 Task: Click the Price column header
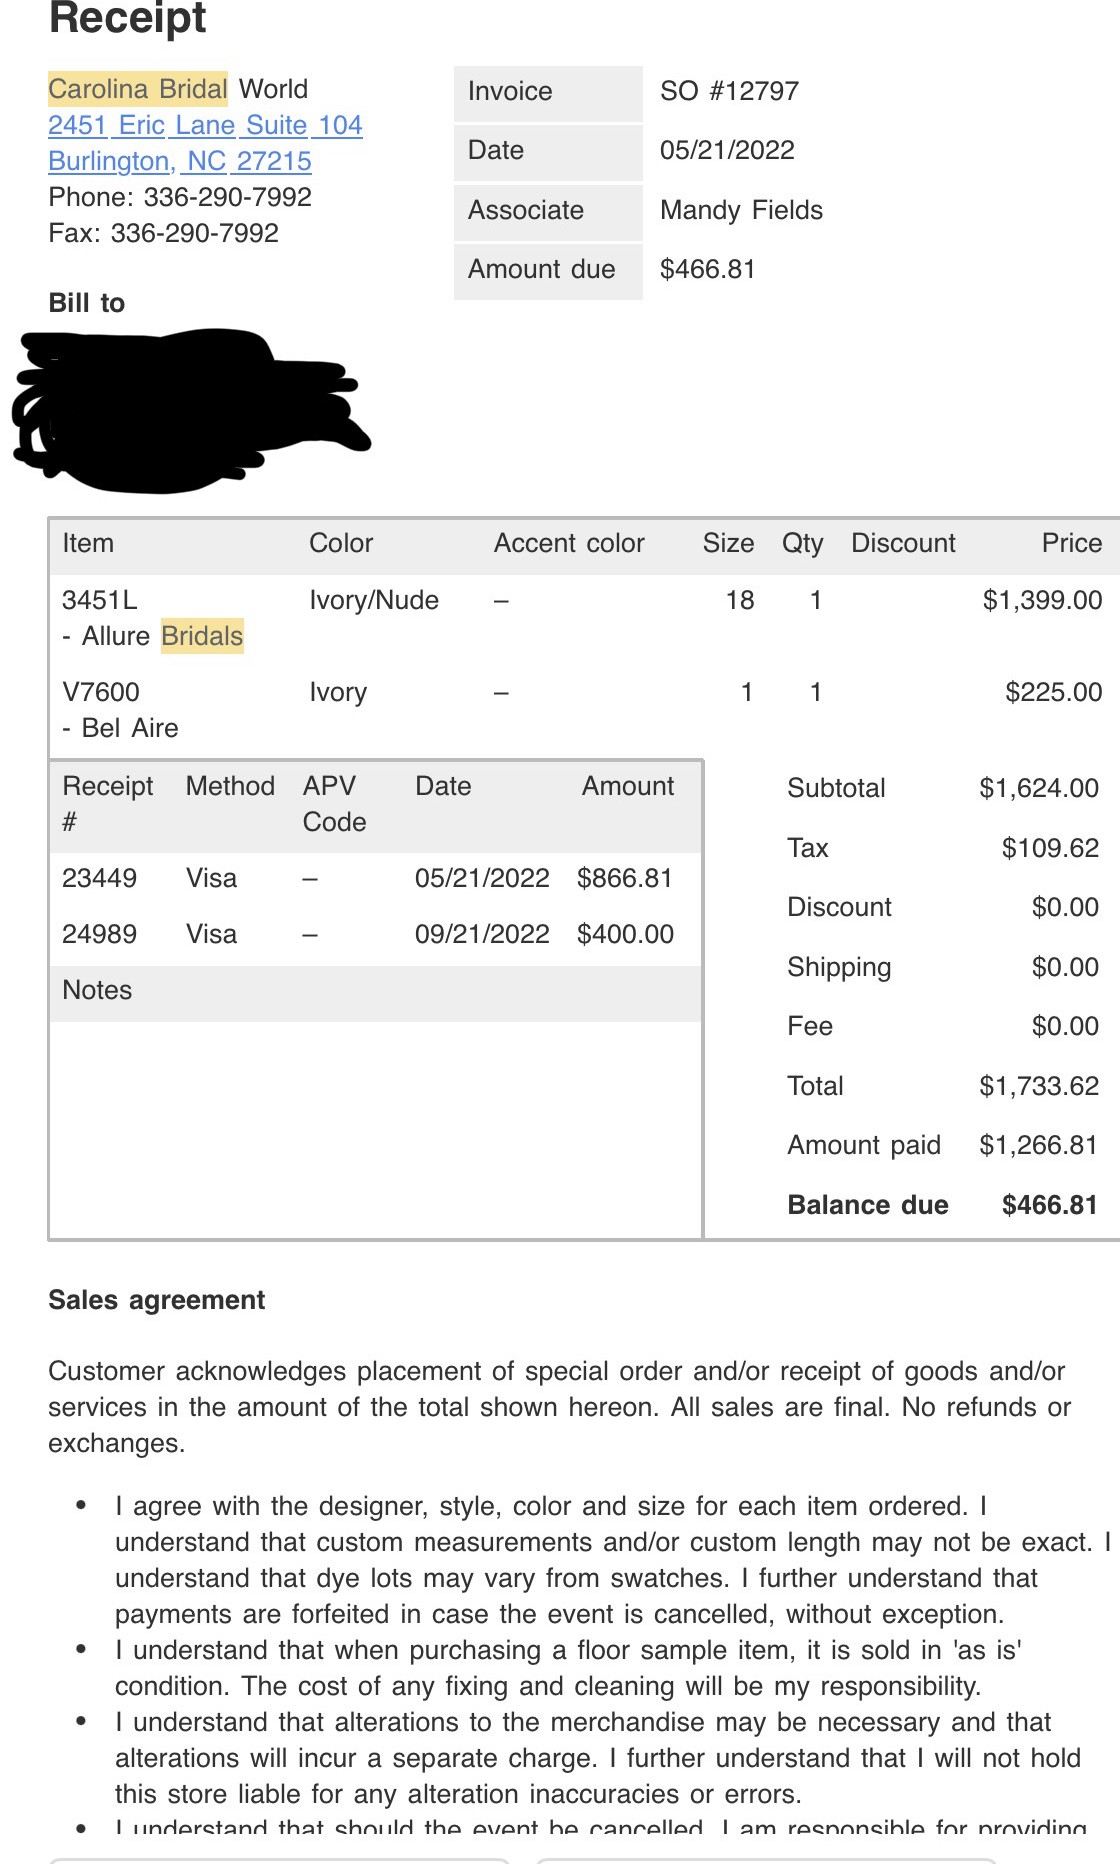[1071, 544]
